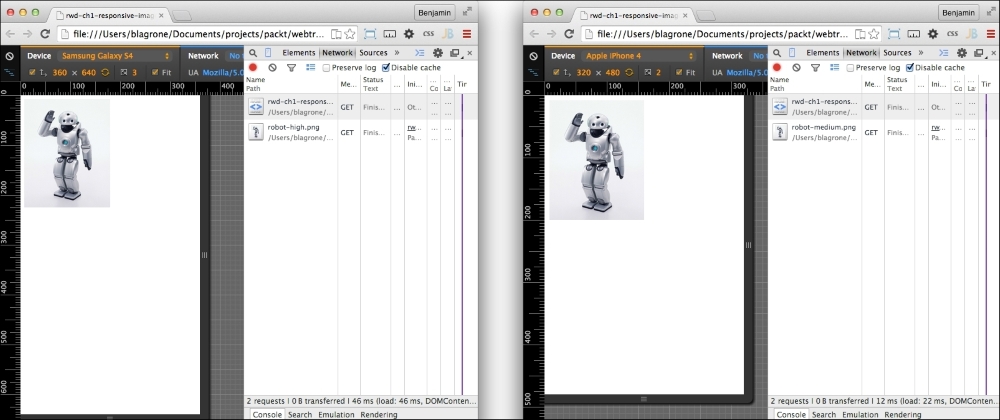The height and width of the screenshot is (420, 1000).
Task: Select the robot-high.png request row
Action: (354, 132)
